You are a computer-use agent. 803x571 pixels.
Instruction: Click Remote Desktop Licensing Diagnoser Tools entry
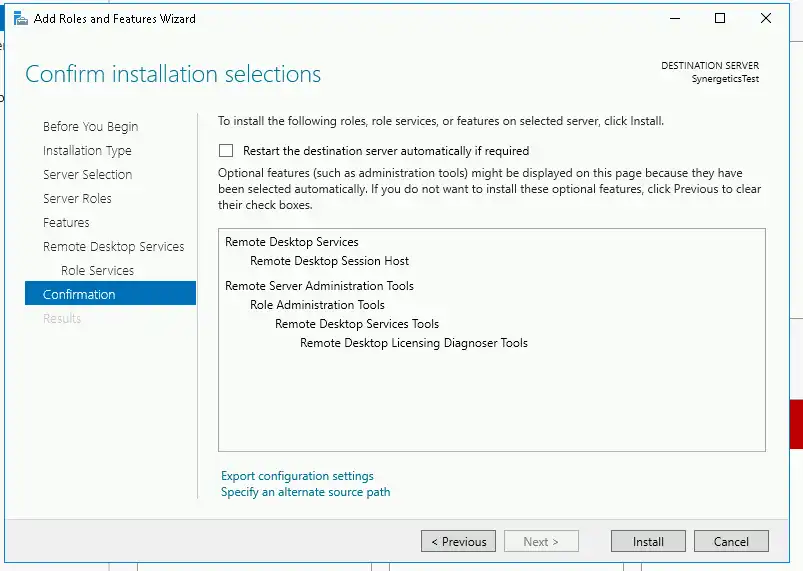[414, 343]
